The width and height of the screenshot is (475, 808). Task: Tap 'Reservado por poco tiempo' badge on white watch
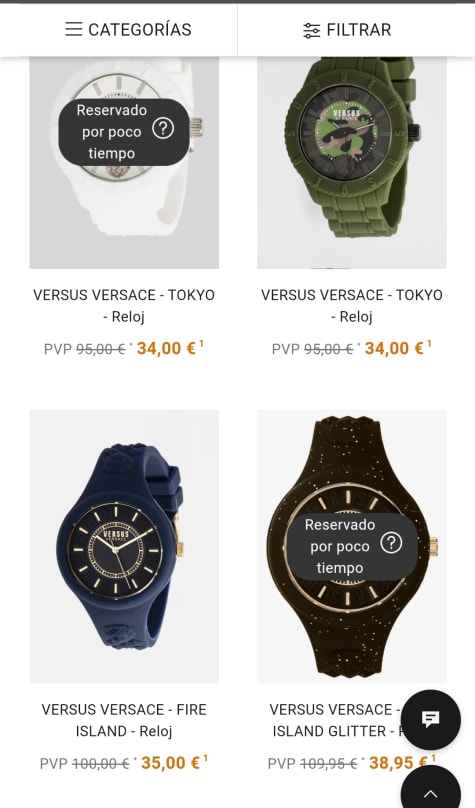point(124,132)
